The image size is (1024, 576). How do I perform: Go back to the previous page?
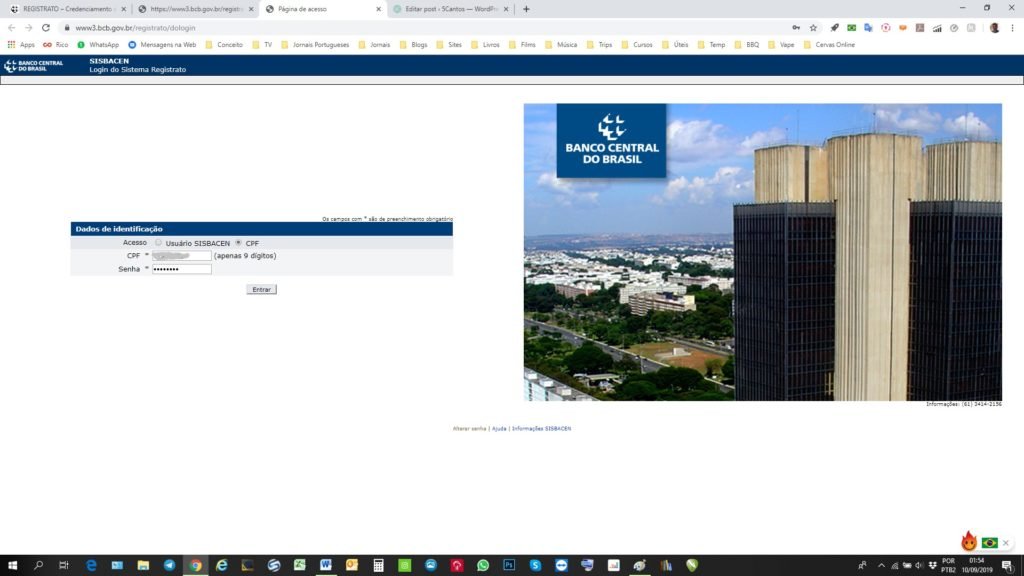point(12,27)
